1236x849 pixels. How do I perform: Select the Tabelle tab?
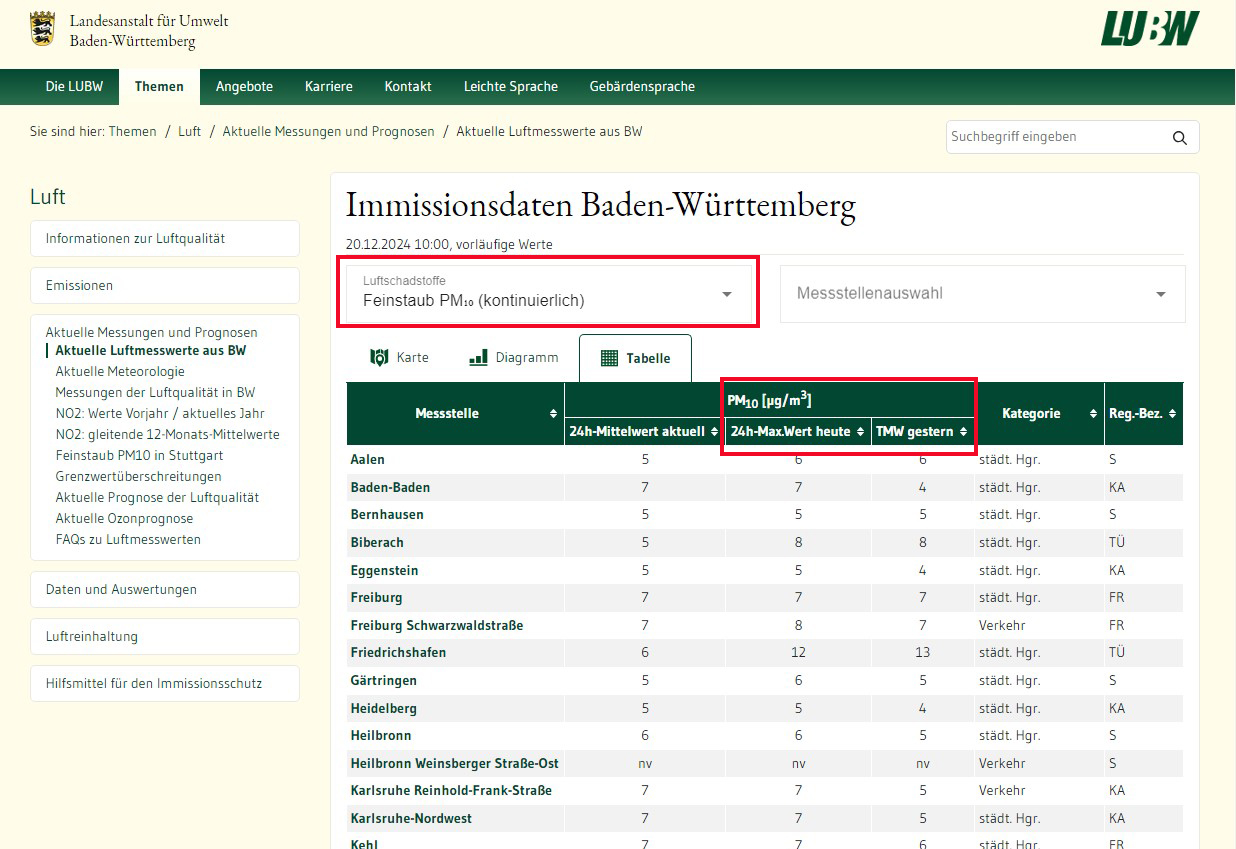click(x=635, y=358)
